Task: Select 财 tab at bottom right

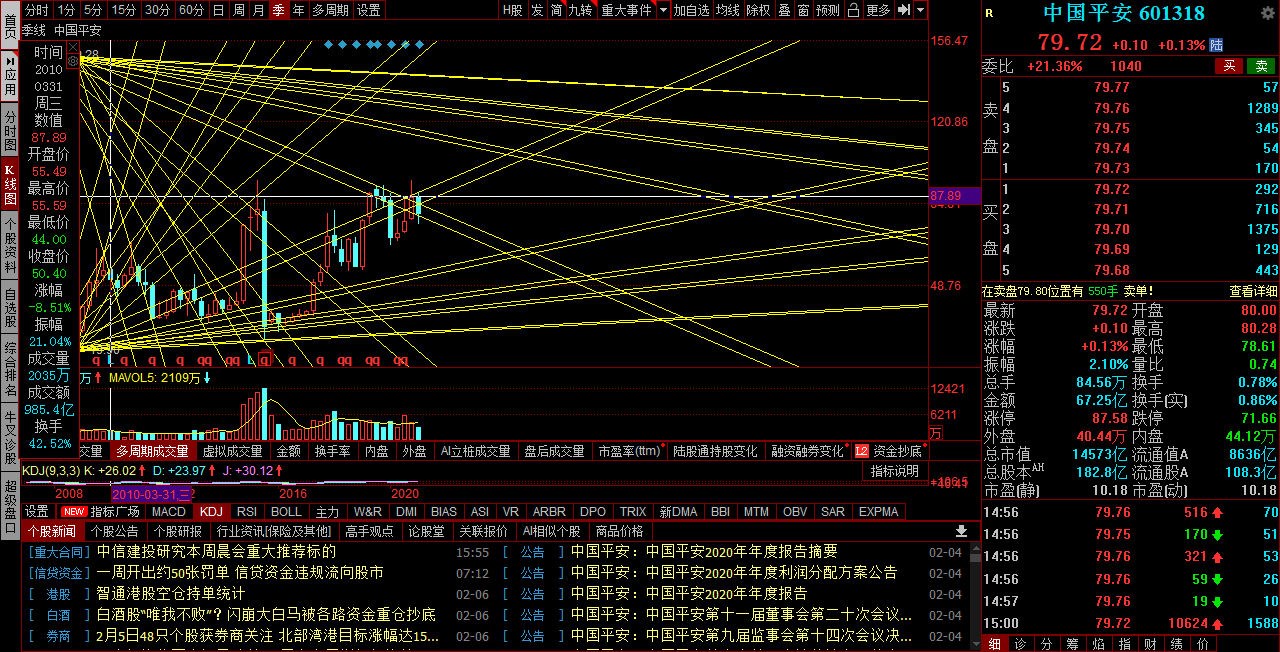Action: [1150, 644]
